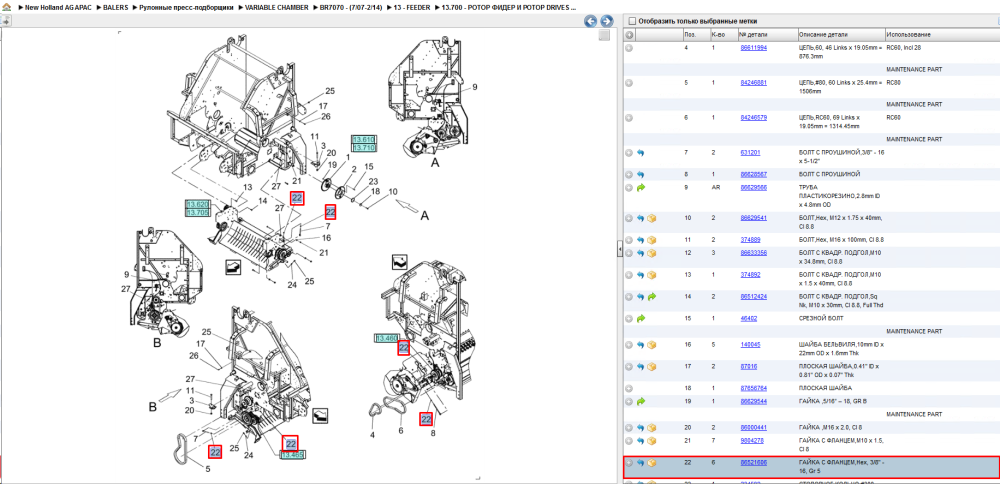
Task: Open part number link 86629541
Action: (753, 218)
